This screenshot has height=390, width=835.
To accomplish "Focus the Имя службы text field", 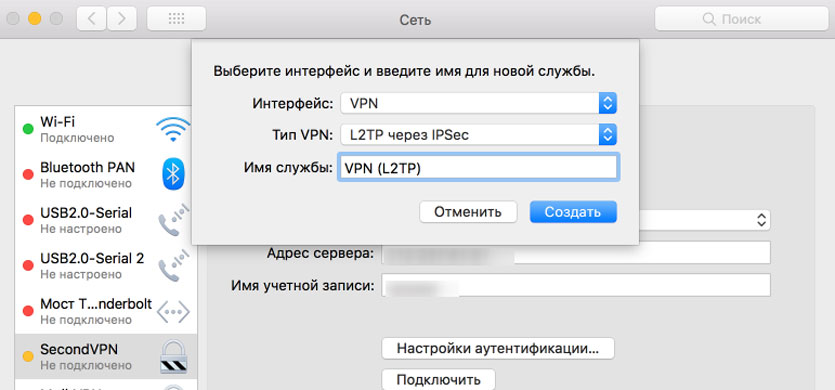I will pyautogui.click(x=478, y=168).
